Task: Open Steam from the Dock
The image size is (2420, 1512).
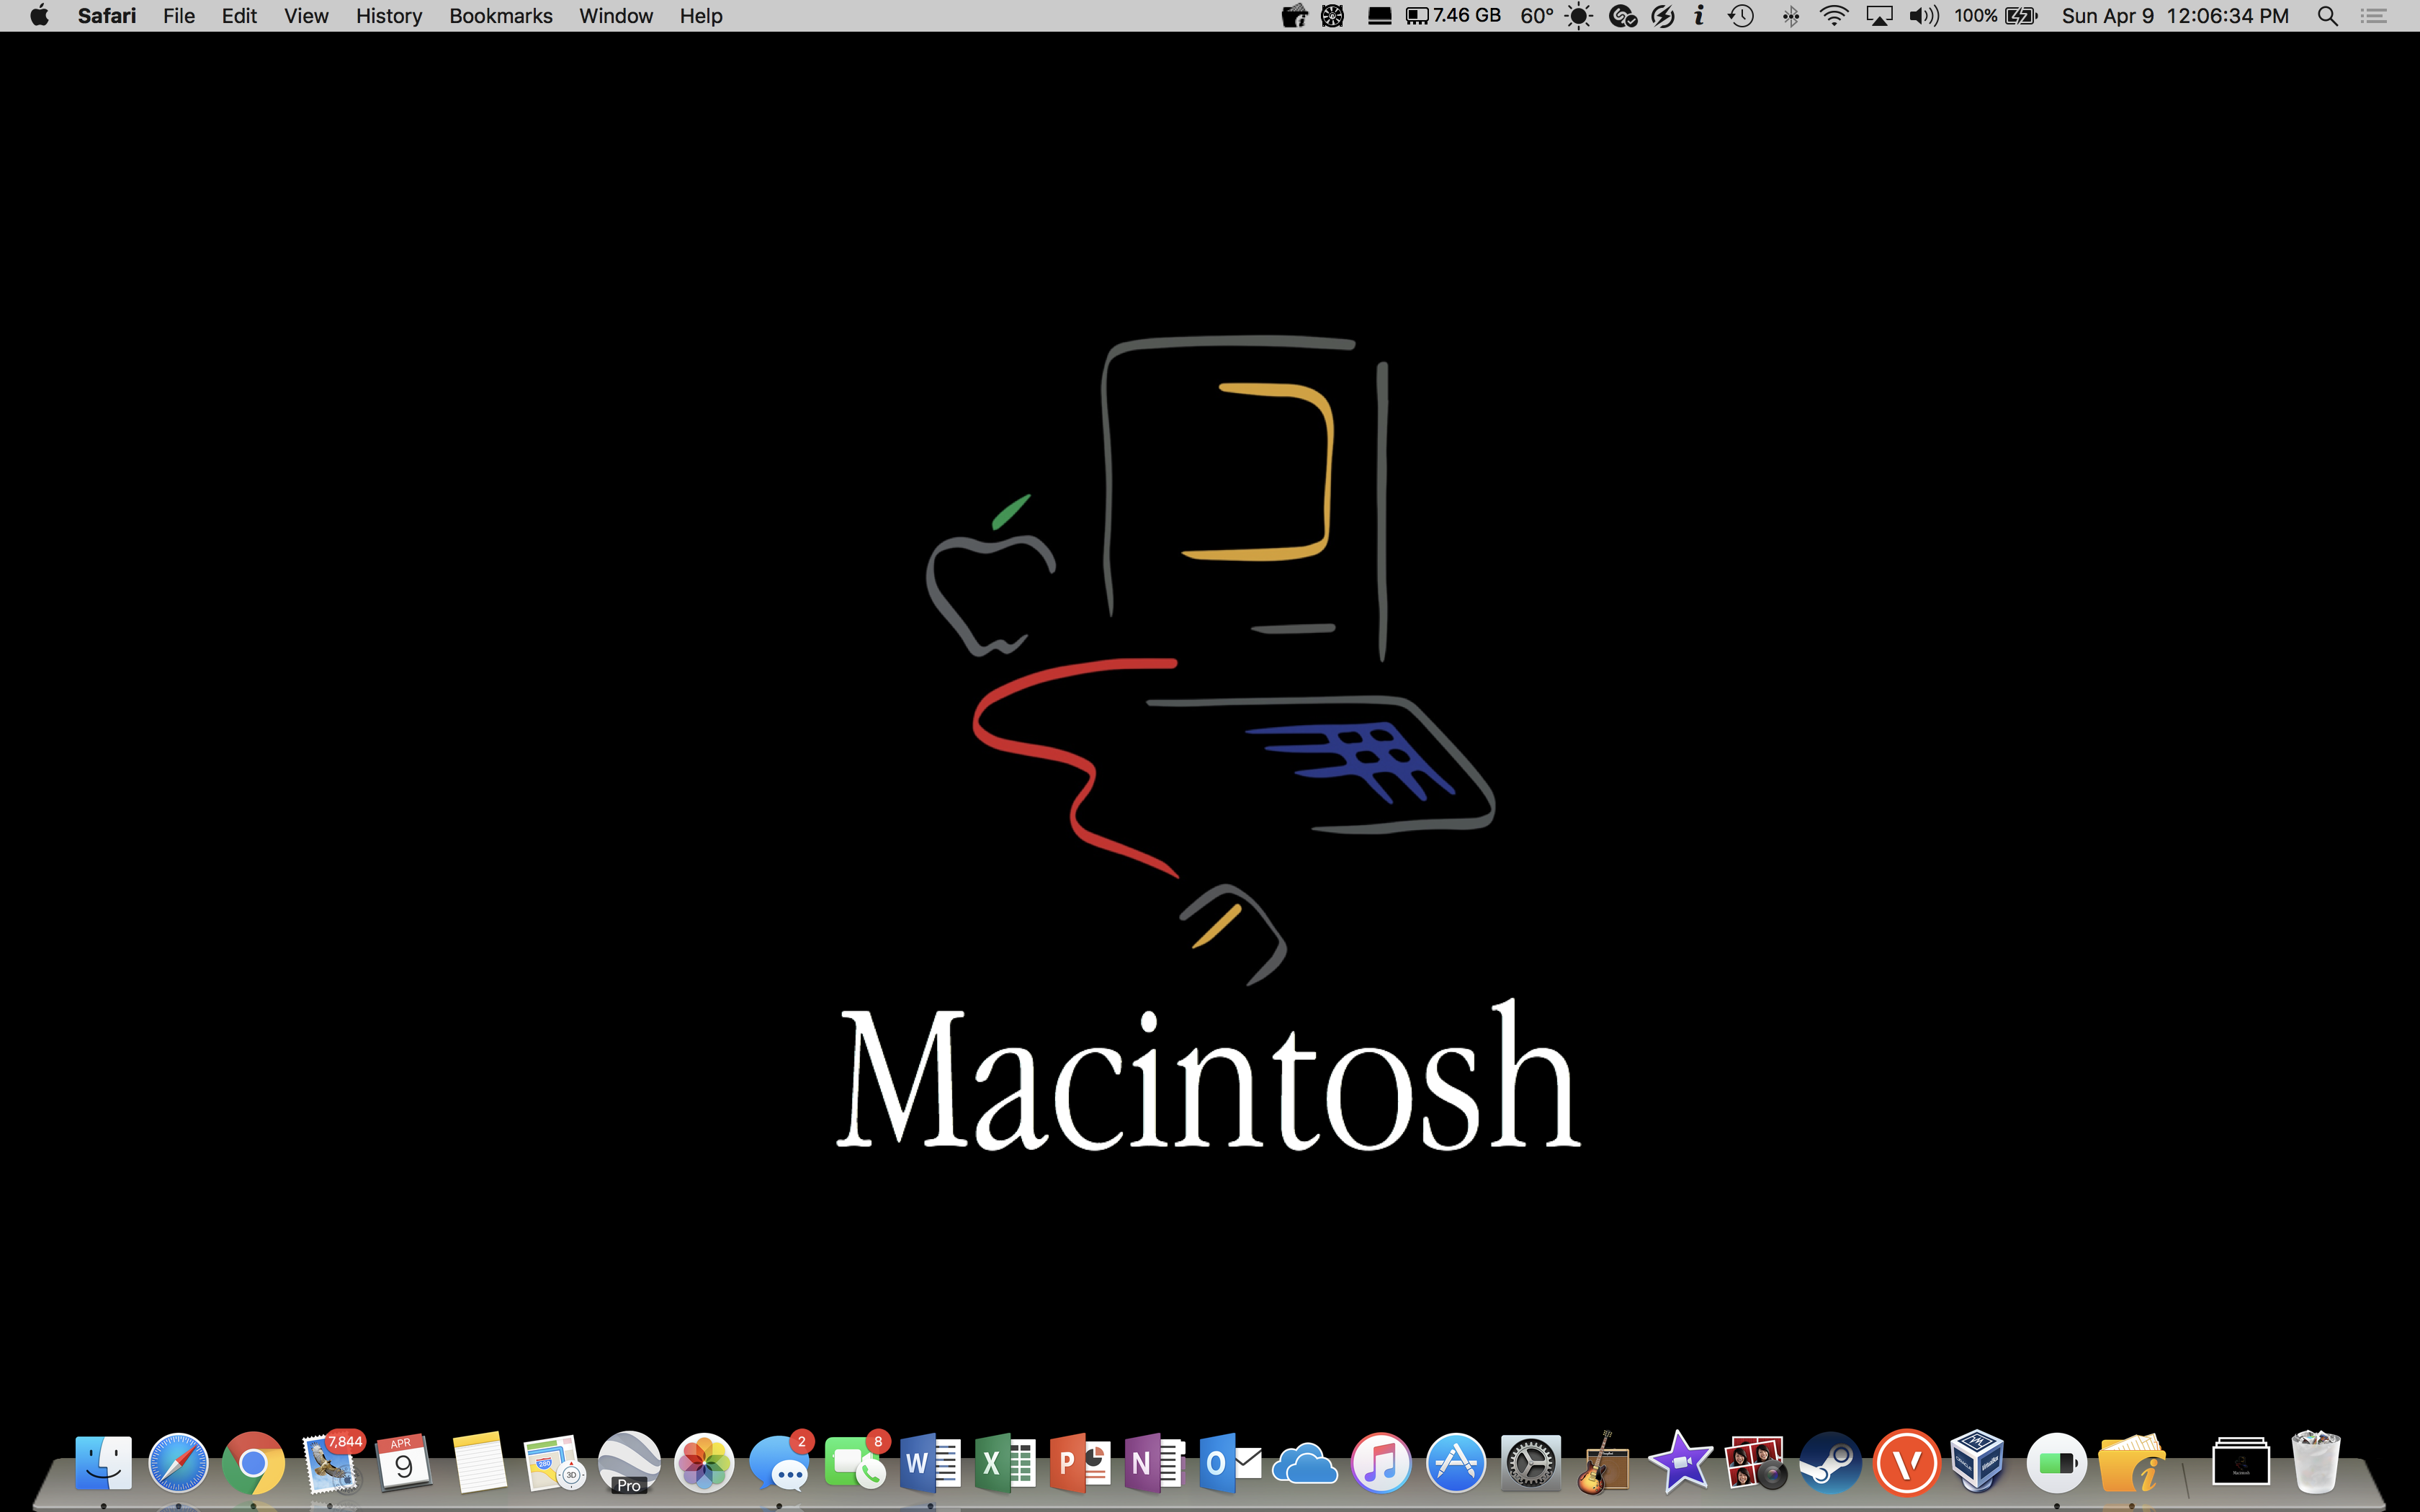Action: [x=1831, y=1463]
